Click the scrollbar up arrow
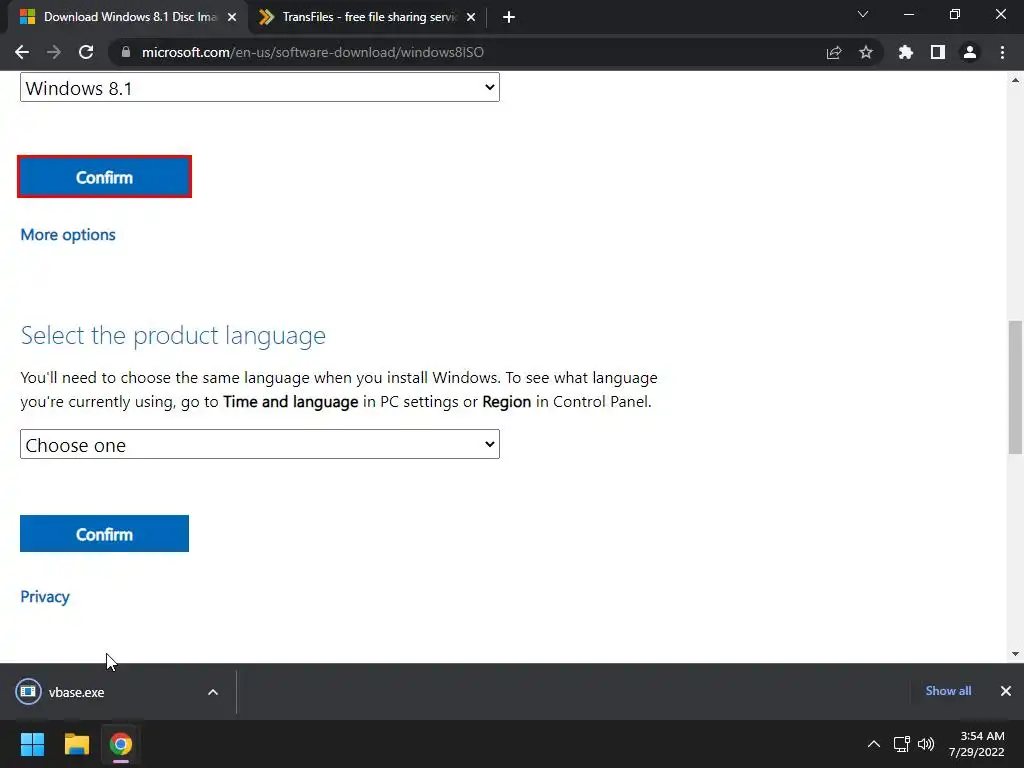Screen dimensions: 1024x768 pyautogui.click(x=1015, y=80)
